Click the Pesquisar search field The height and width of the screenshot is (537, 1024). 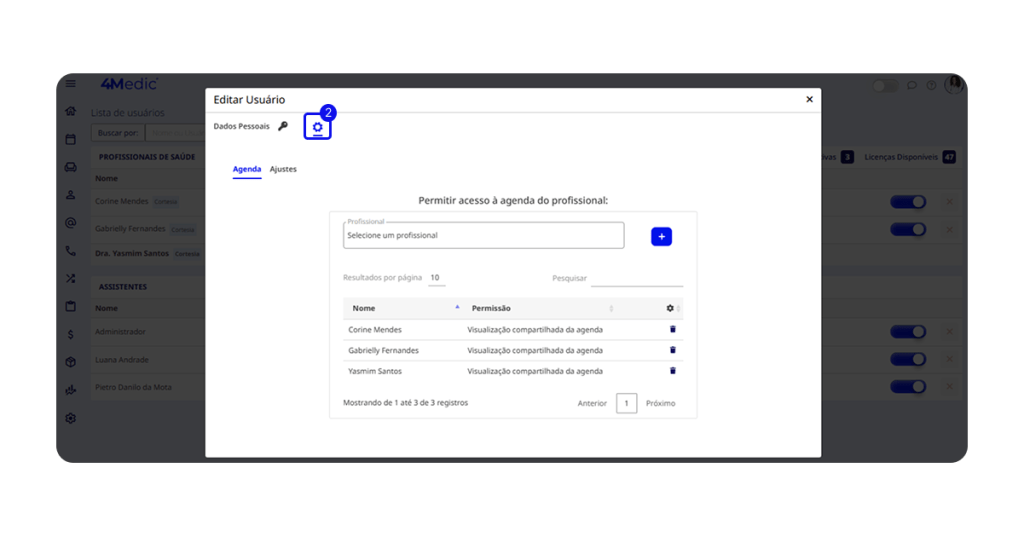(636, 279)
